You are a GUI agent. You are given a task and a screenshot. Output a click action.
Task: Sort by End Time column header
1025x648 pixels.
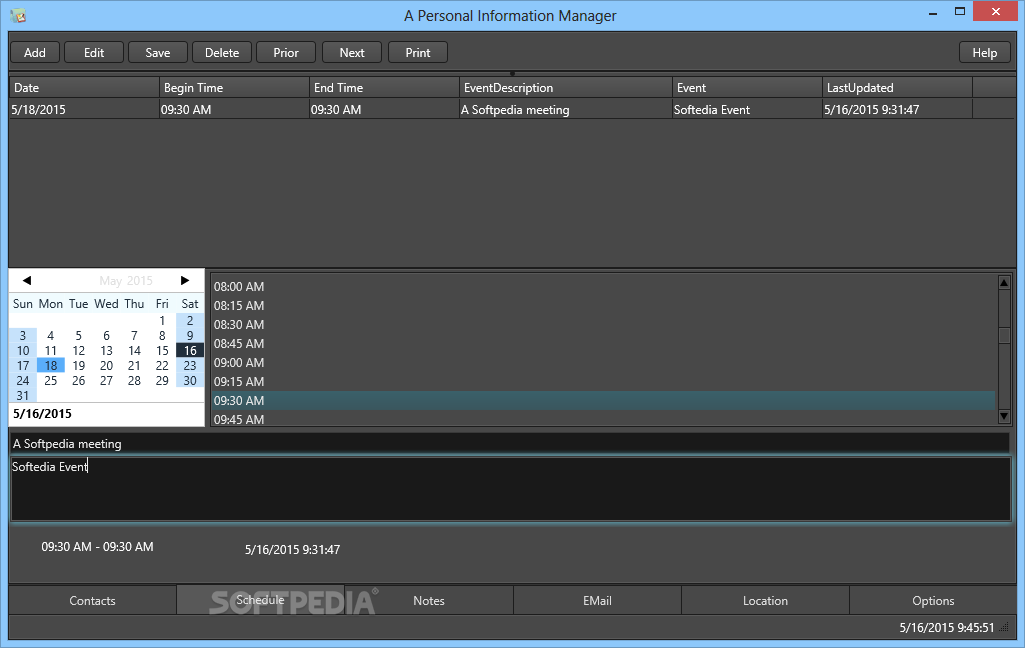(x=384, y=88)
